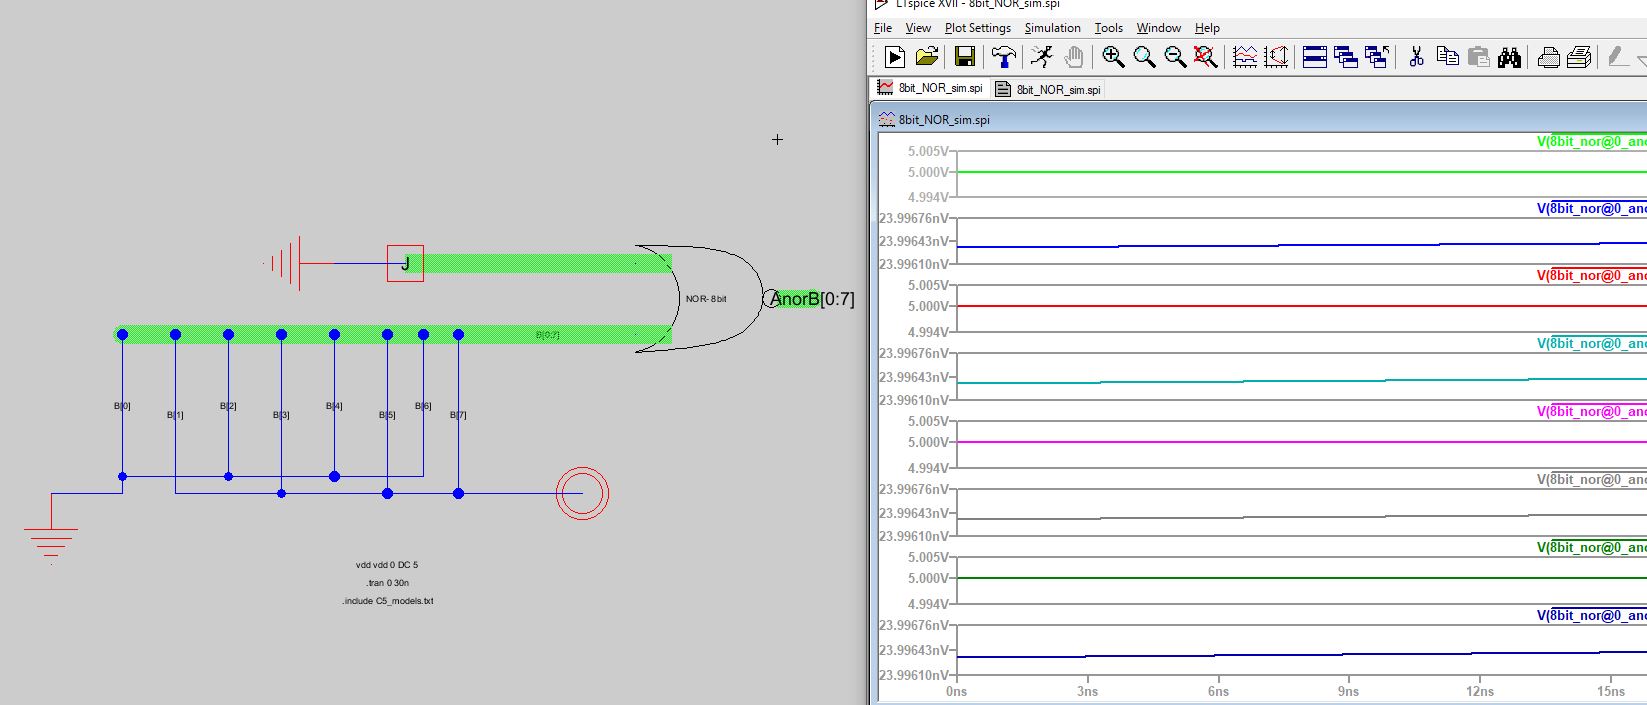1647x705 pixels.
Task: Click the zoom in magnifier icon
Action: pyautogui.click(x=1113, y=57)
